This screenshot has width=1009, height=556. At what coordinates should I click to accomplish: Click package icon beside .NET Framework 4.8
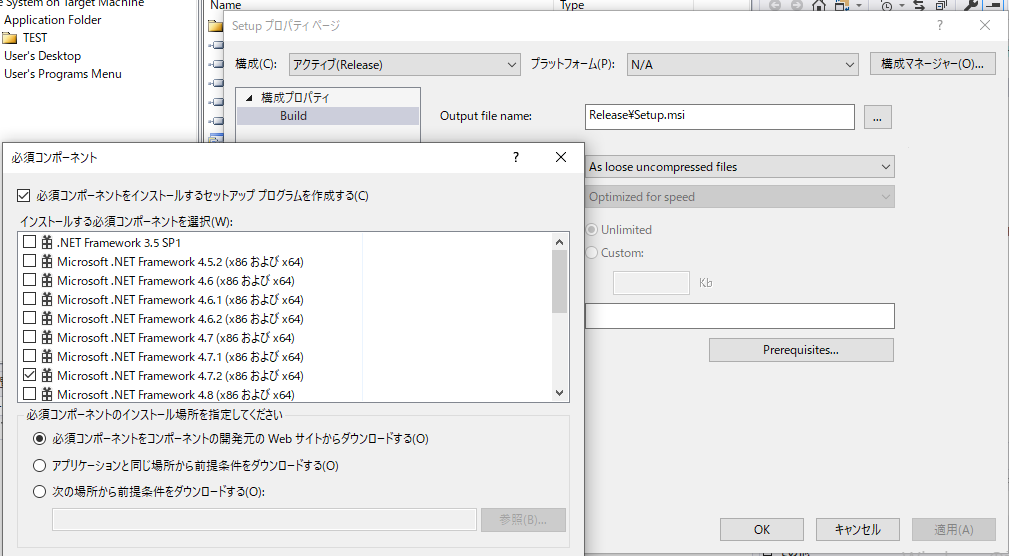pos(47,394)
